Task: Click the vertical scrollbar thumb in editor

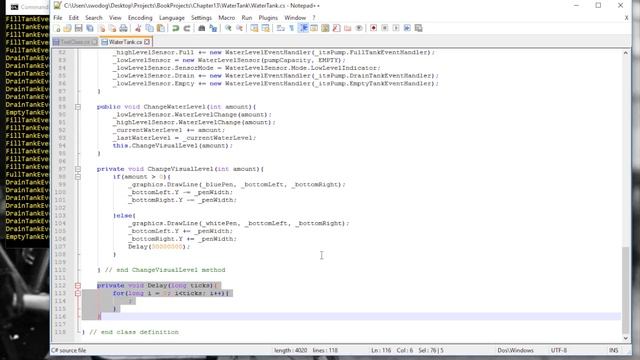Action: [x=625, y=290]
